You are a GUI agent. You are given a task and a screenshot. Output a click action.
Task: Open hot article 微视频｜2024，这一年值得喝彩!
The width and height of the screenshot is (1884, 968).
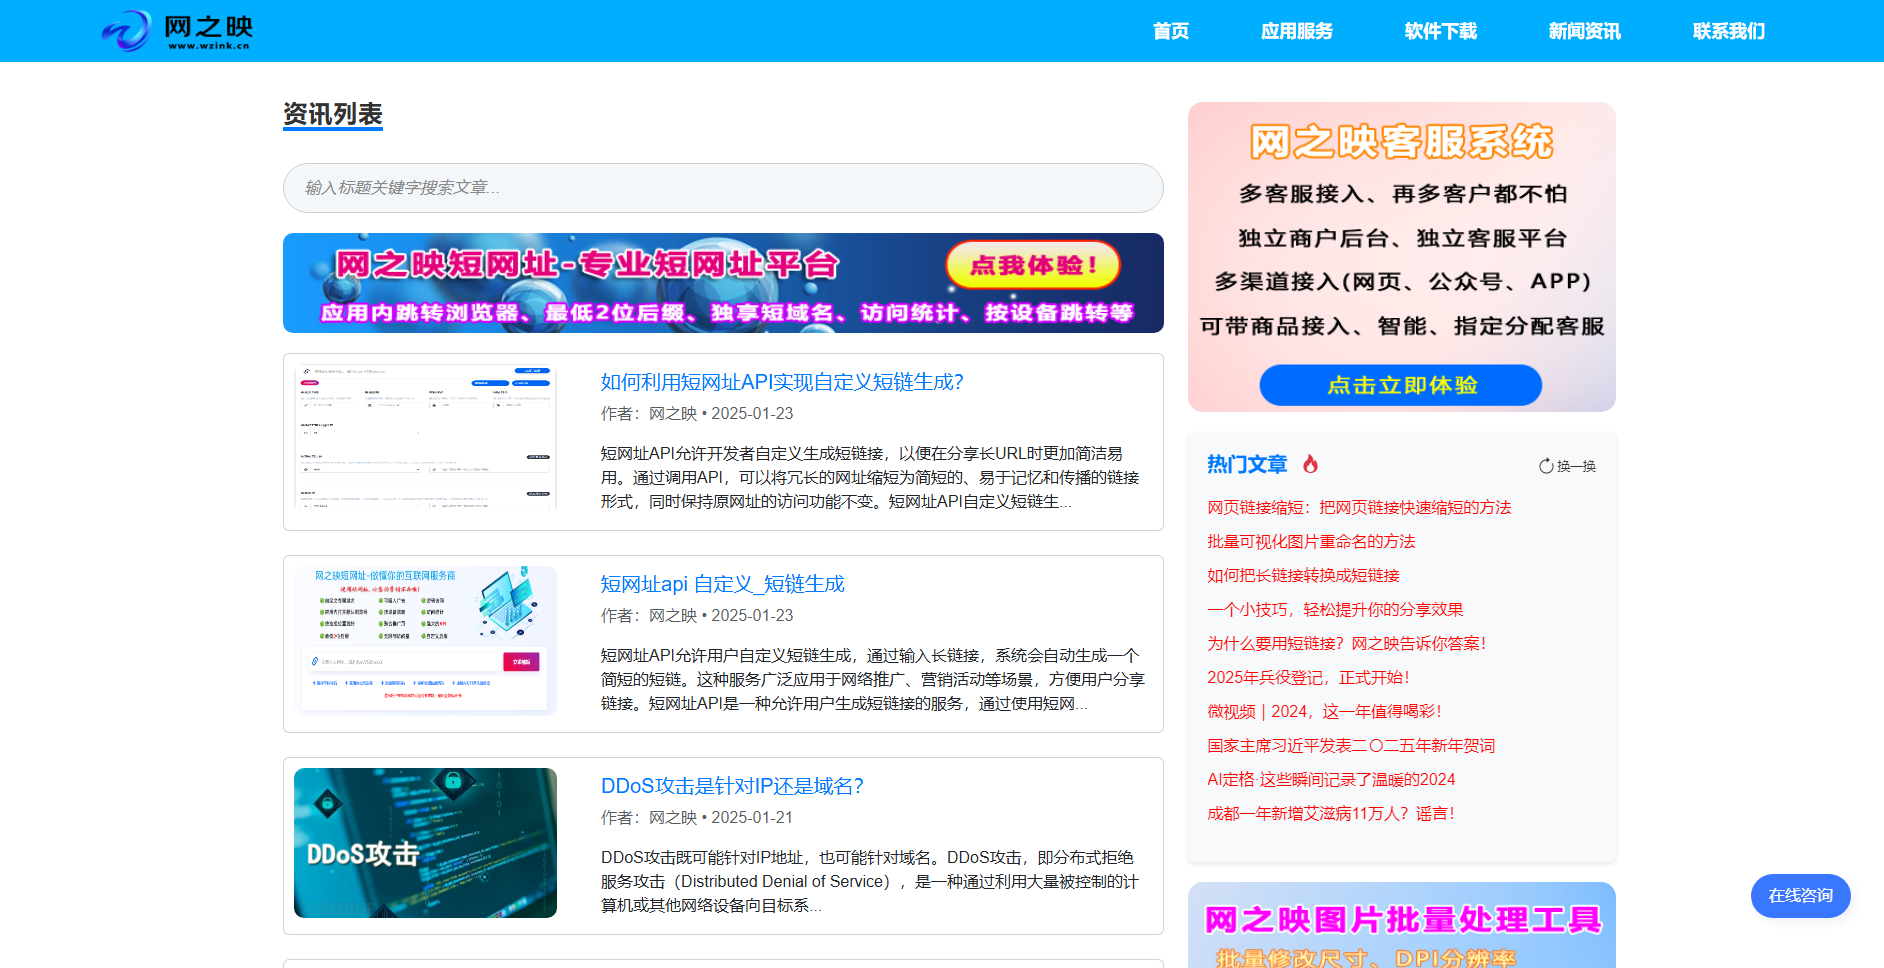1324,712
